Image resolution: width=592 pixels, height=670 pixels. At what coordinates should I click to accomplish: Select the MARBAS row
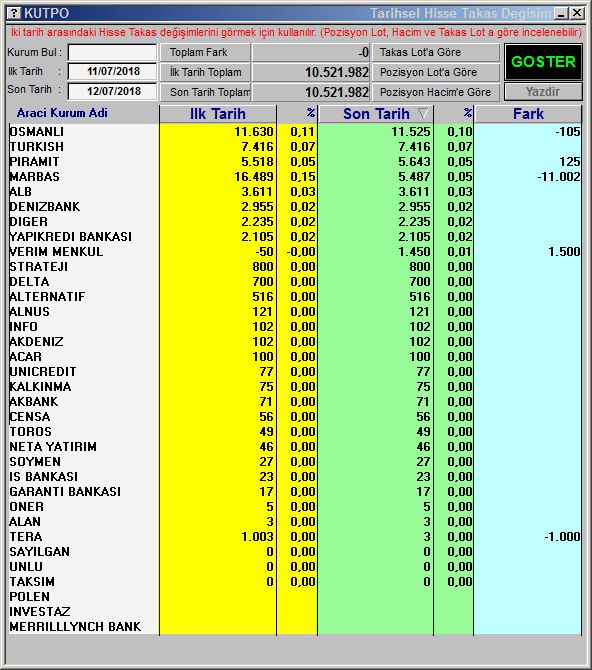295,176
